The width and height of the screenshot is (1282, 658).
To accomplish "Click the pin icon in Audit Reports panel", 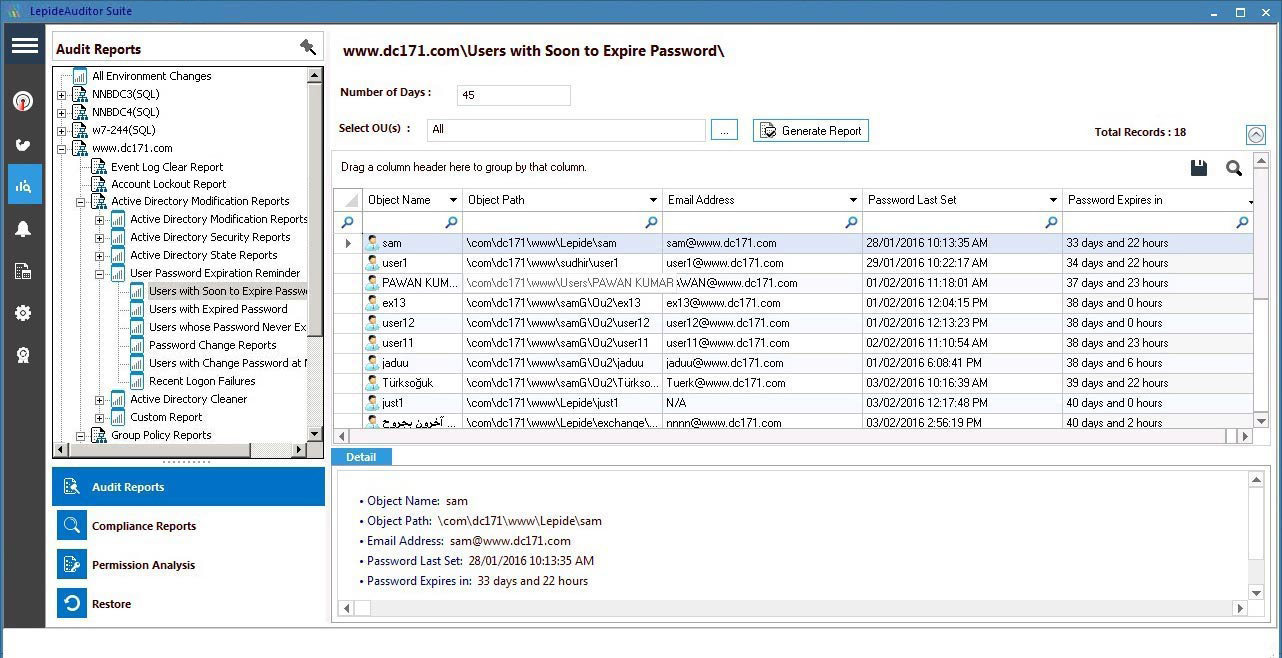I will (308, 47).
